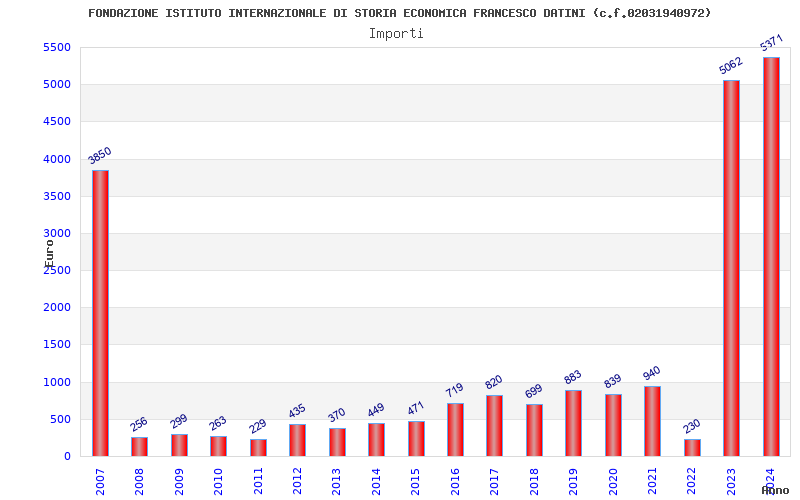Click the 2016 bar
The image size is (800, 500).
point(455,430)
